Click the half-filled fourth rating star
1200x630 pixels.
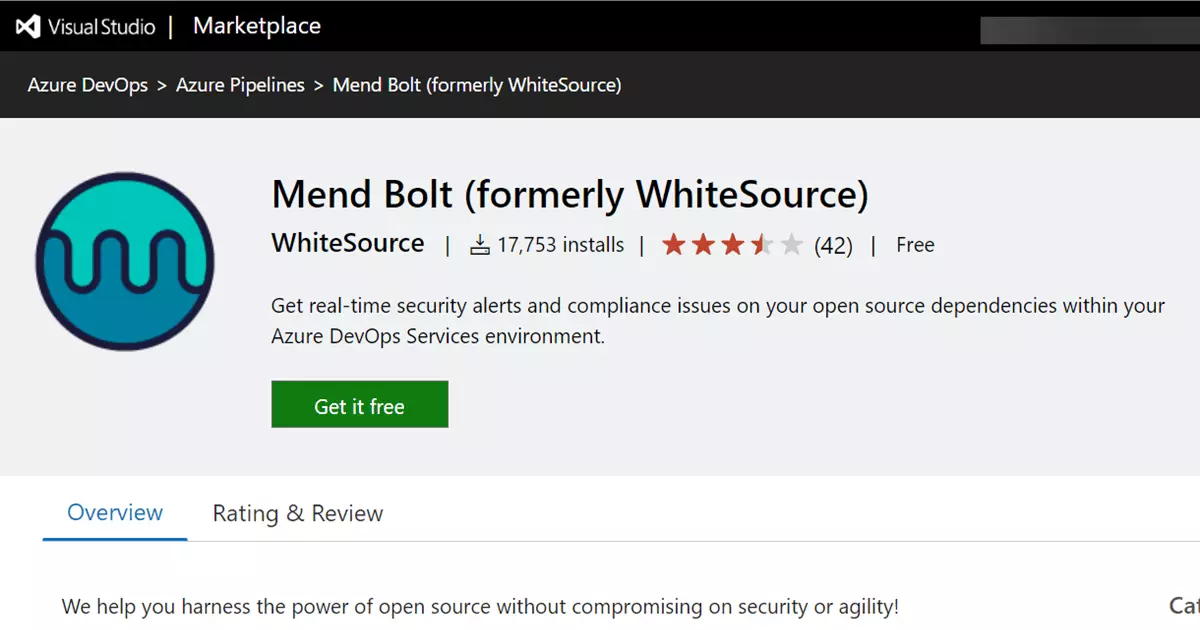(x=762, y=245)
